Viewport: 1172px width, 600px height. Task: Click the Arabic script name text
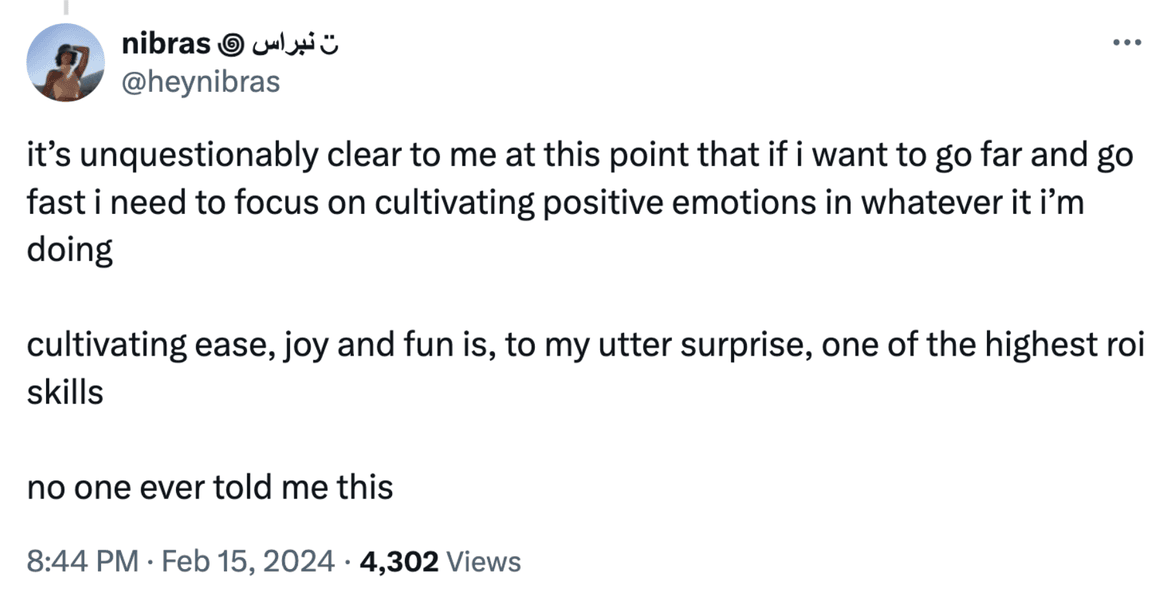[x=294, y=45]
